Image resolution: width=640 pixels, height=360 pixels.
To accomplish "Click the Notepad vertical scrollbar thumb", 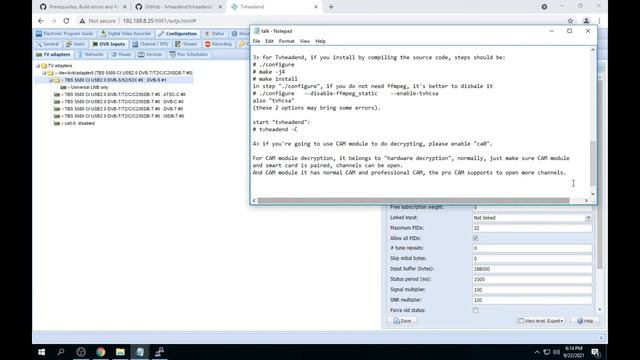I will (x=593, y=163).
